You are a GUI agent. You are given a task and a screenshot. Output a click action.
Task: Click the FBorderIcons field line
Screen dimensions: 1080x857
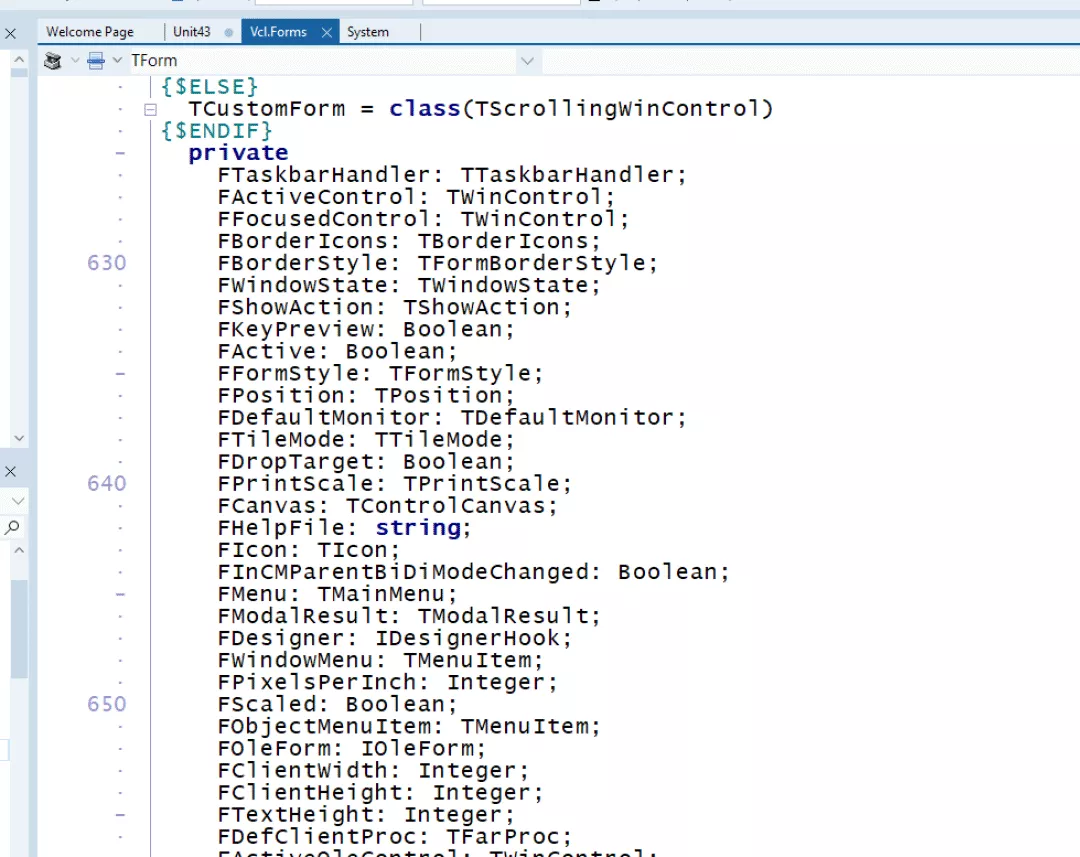click(409, 241)
